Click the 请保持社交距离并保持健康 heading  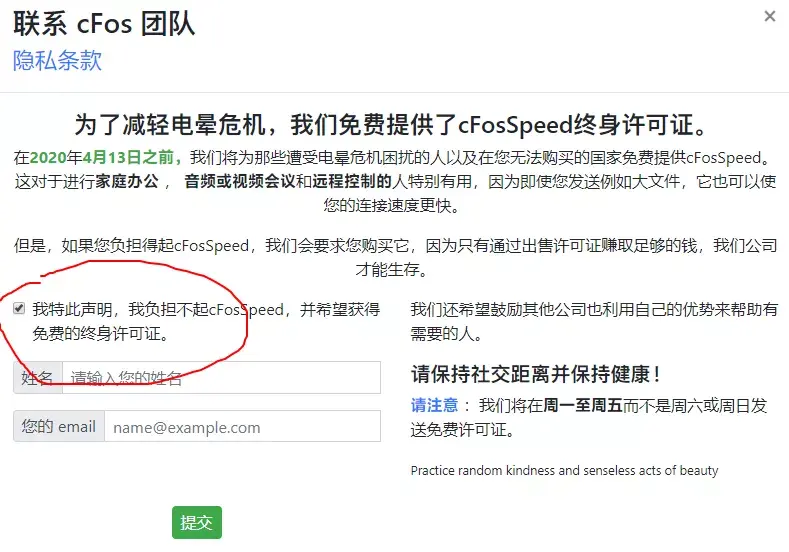(535, 374)
